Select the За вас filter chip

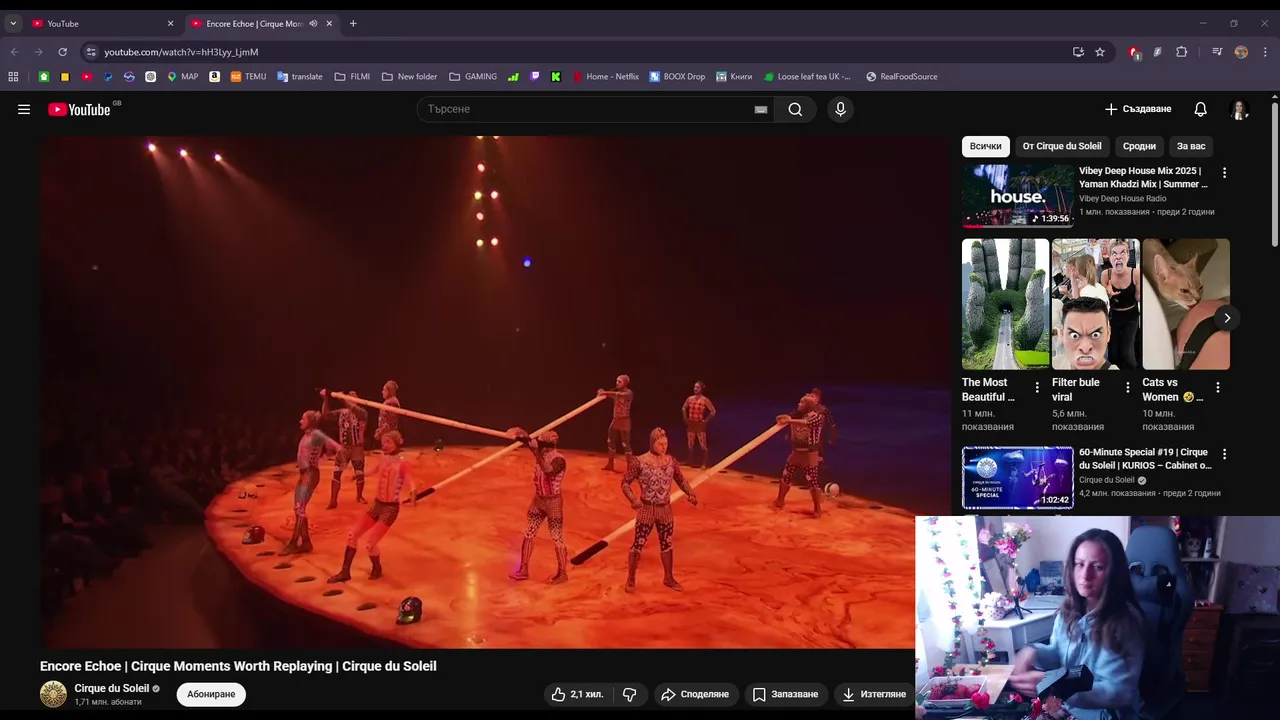(x=1191, y=146)
